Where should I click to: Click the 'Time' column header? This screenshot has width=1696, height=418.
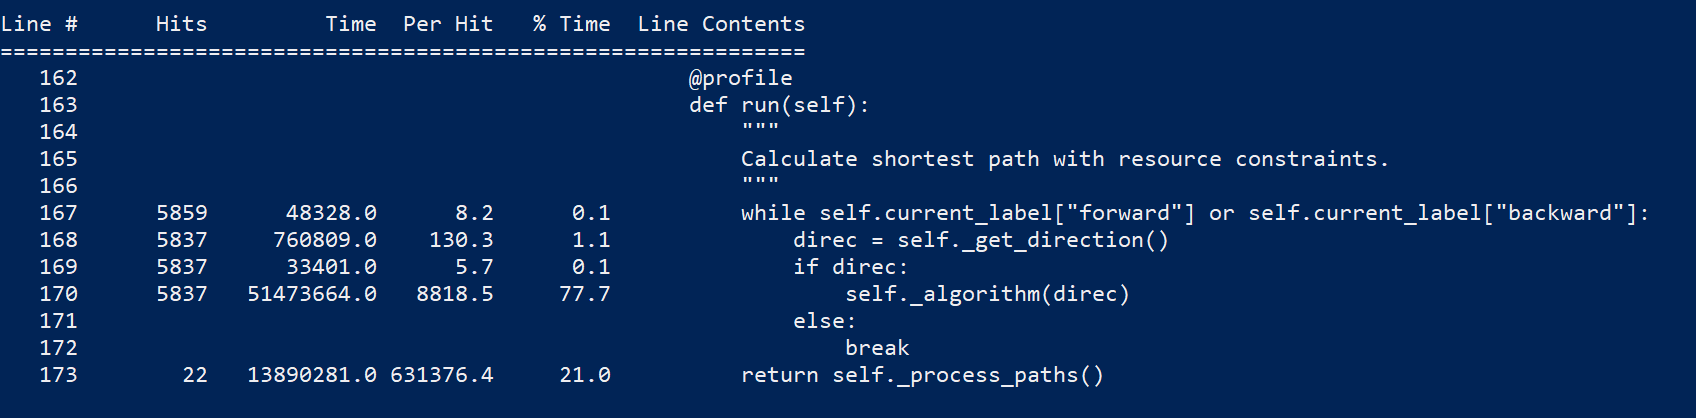pyautogui.click(x=351, y=24)
